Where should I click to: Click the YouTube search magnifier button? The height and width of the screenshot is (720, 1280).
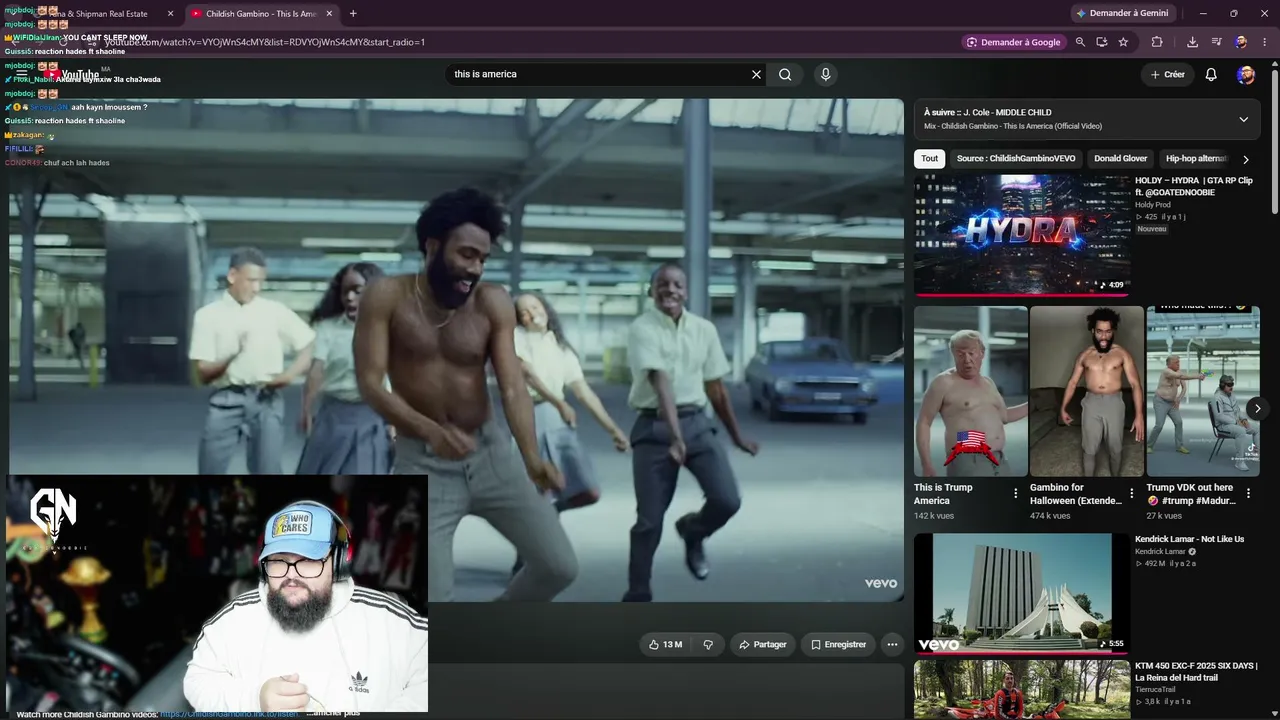785,74
